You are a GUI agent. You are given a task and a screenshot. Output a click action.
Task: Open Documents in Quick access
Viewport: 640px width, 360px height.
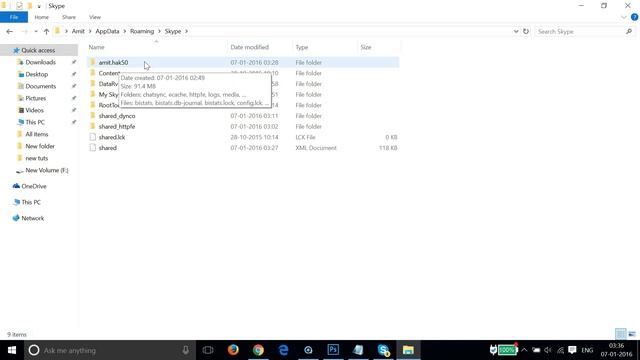tap(40, 87)
